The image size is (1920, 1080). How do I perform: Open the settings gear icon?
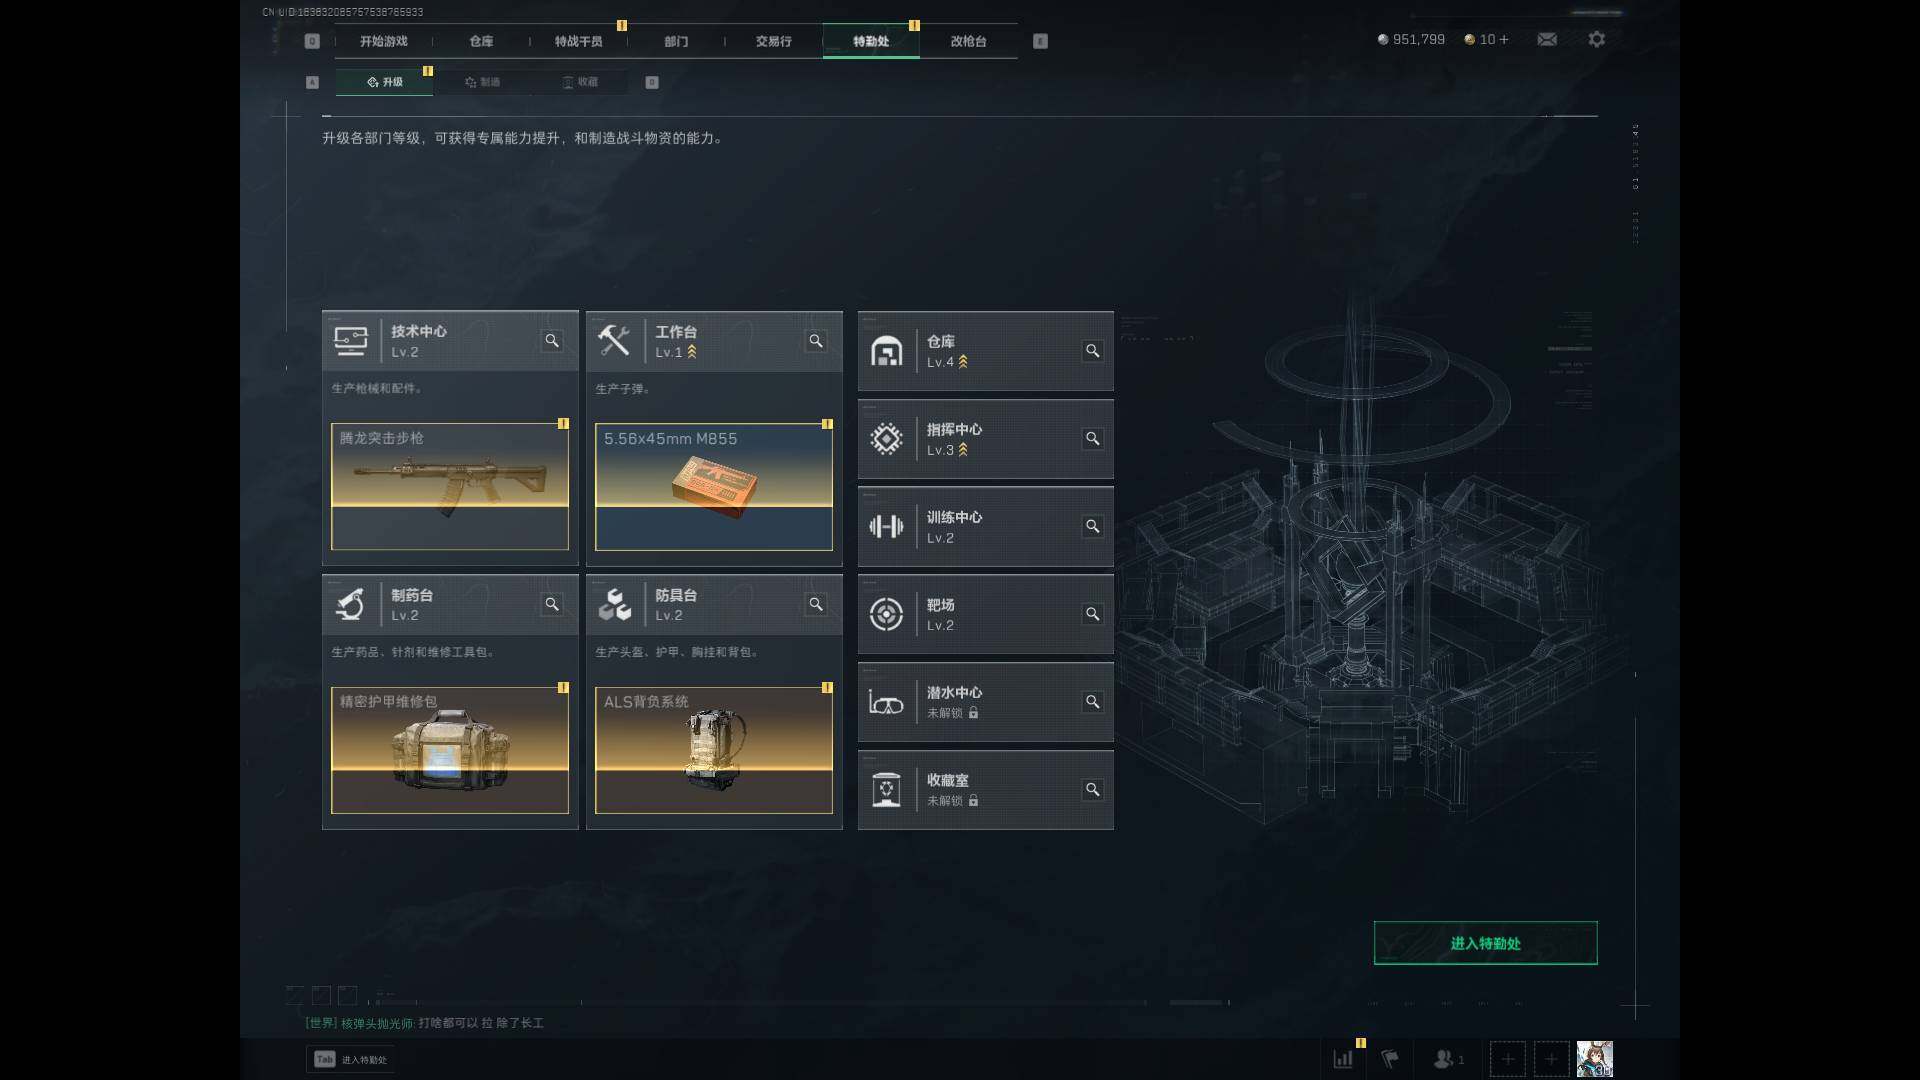click(1597, 39)
